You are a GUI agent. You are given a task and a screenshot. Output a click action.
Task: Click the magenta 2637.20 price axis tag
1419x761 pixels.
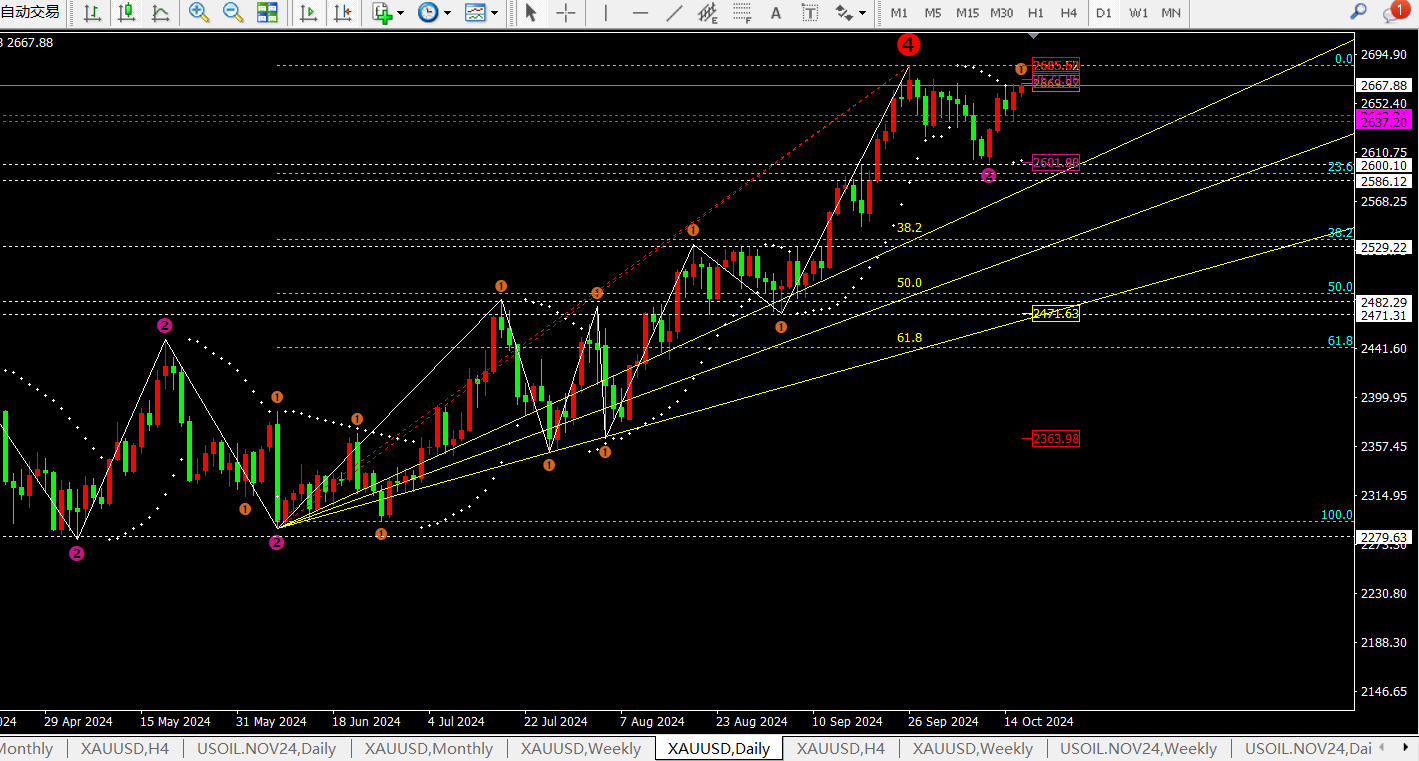coord(1385,122)
